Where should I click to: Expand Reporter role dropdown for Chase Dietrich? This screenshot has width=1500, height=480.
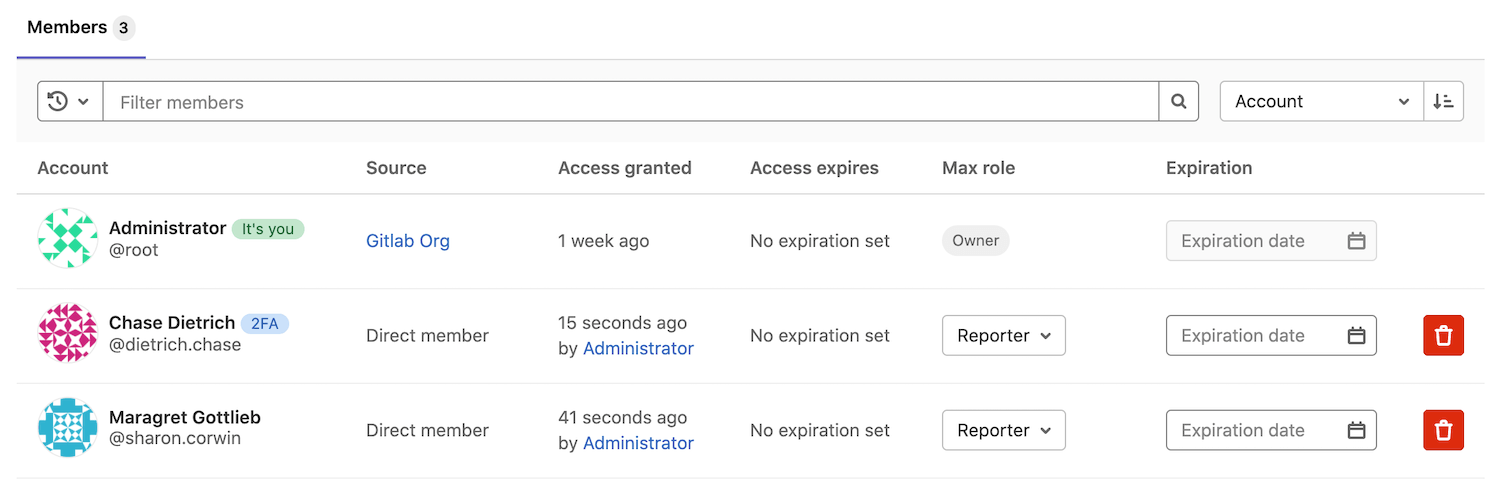1003,336
